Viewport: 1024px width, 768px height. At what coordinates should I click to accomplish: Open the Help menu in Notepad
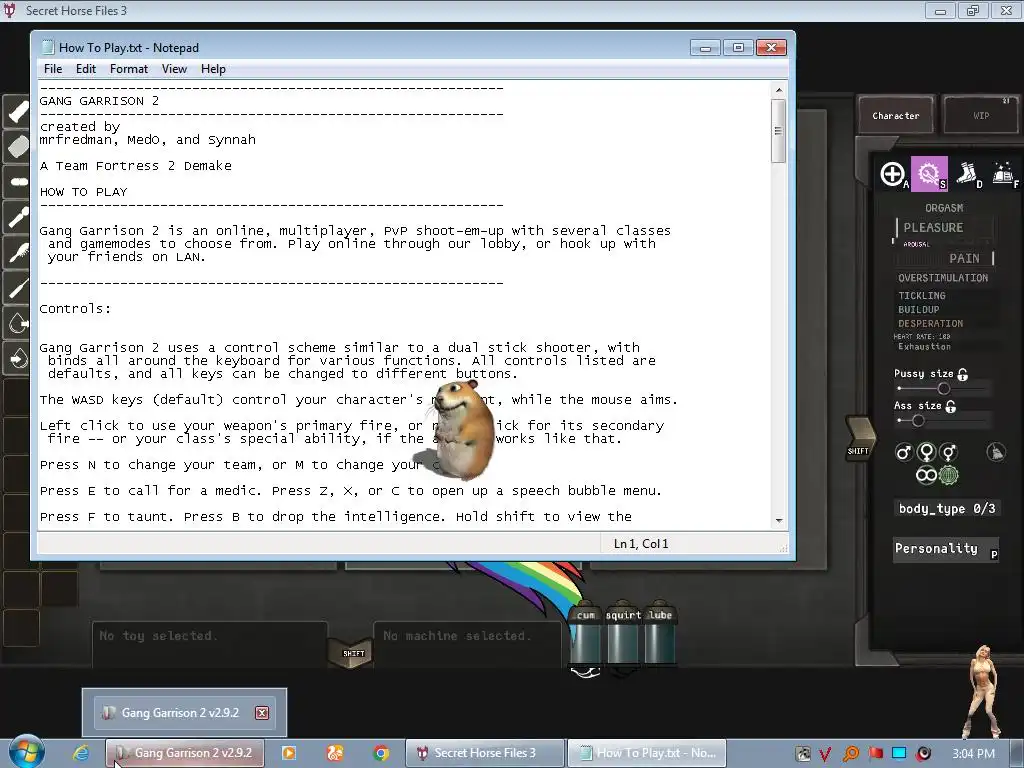(213, 69)
